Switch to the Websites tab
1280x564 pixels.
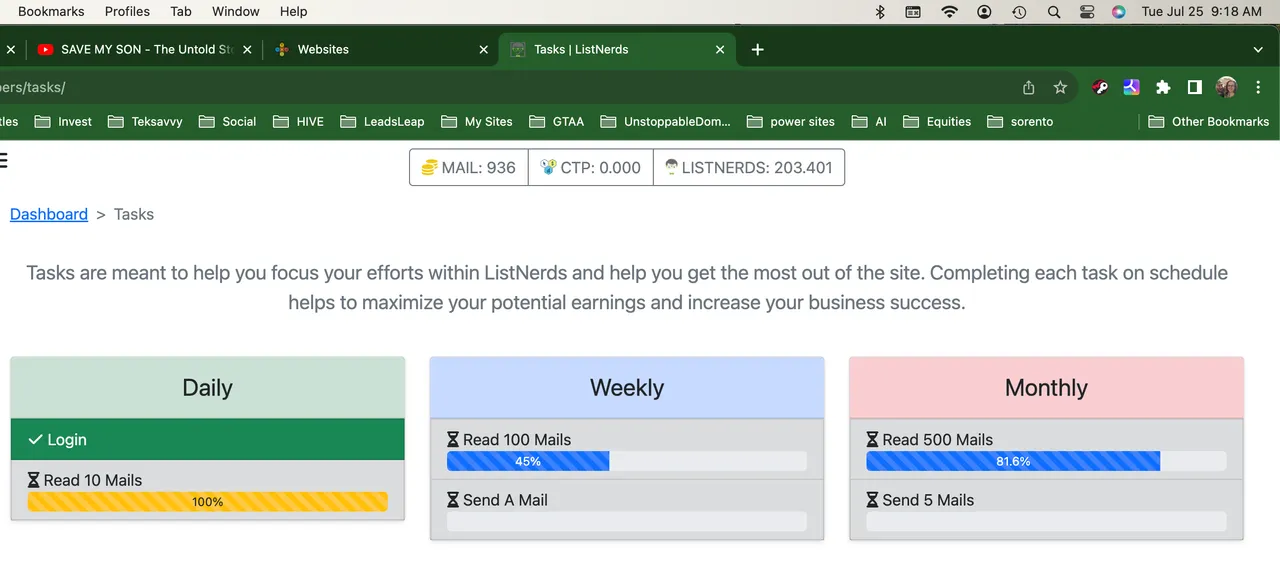coord(380,49)
